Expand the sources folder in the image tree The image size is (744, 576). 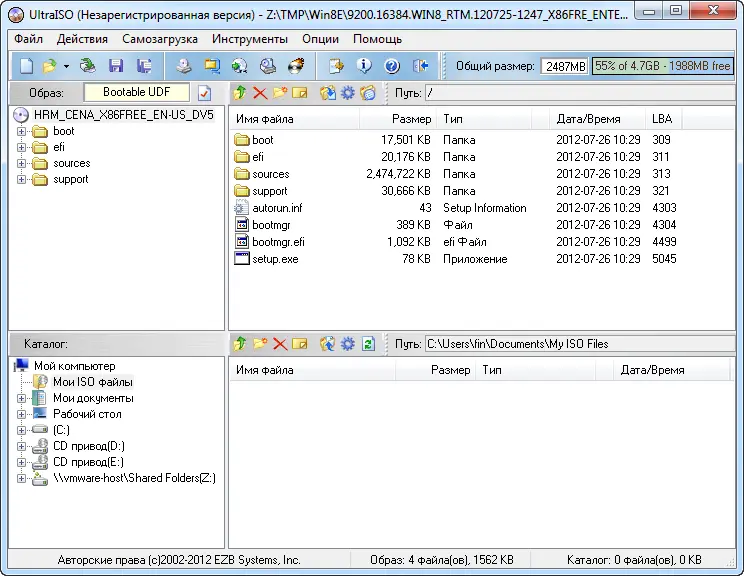pyautogui.click(x=21, y=164)
